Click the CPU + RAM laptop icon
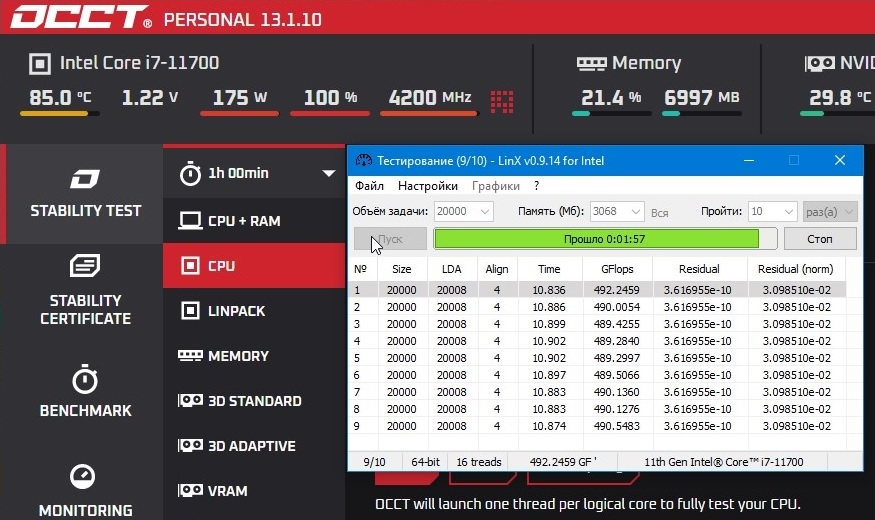The image size is (875, 520). click(x=190, y=221)
